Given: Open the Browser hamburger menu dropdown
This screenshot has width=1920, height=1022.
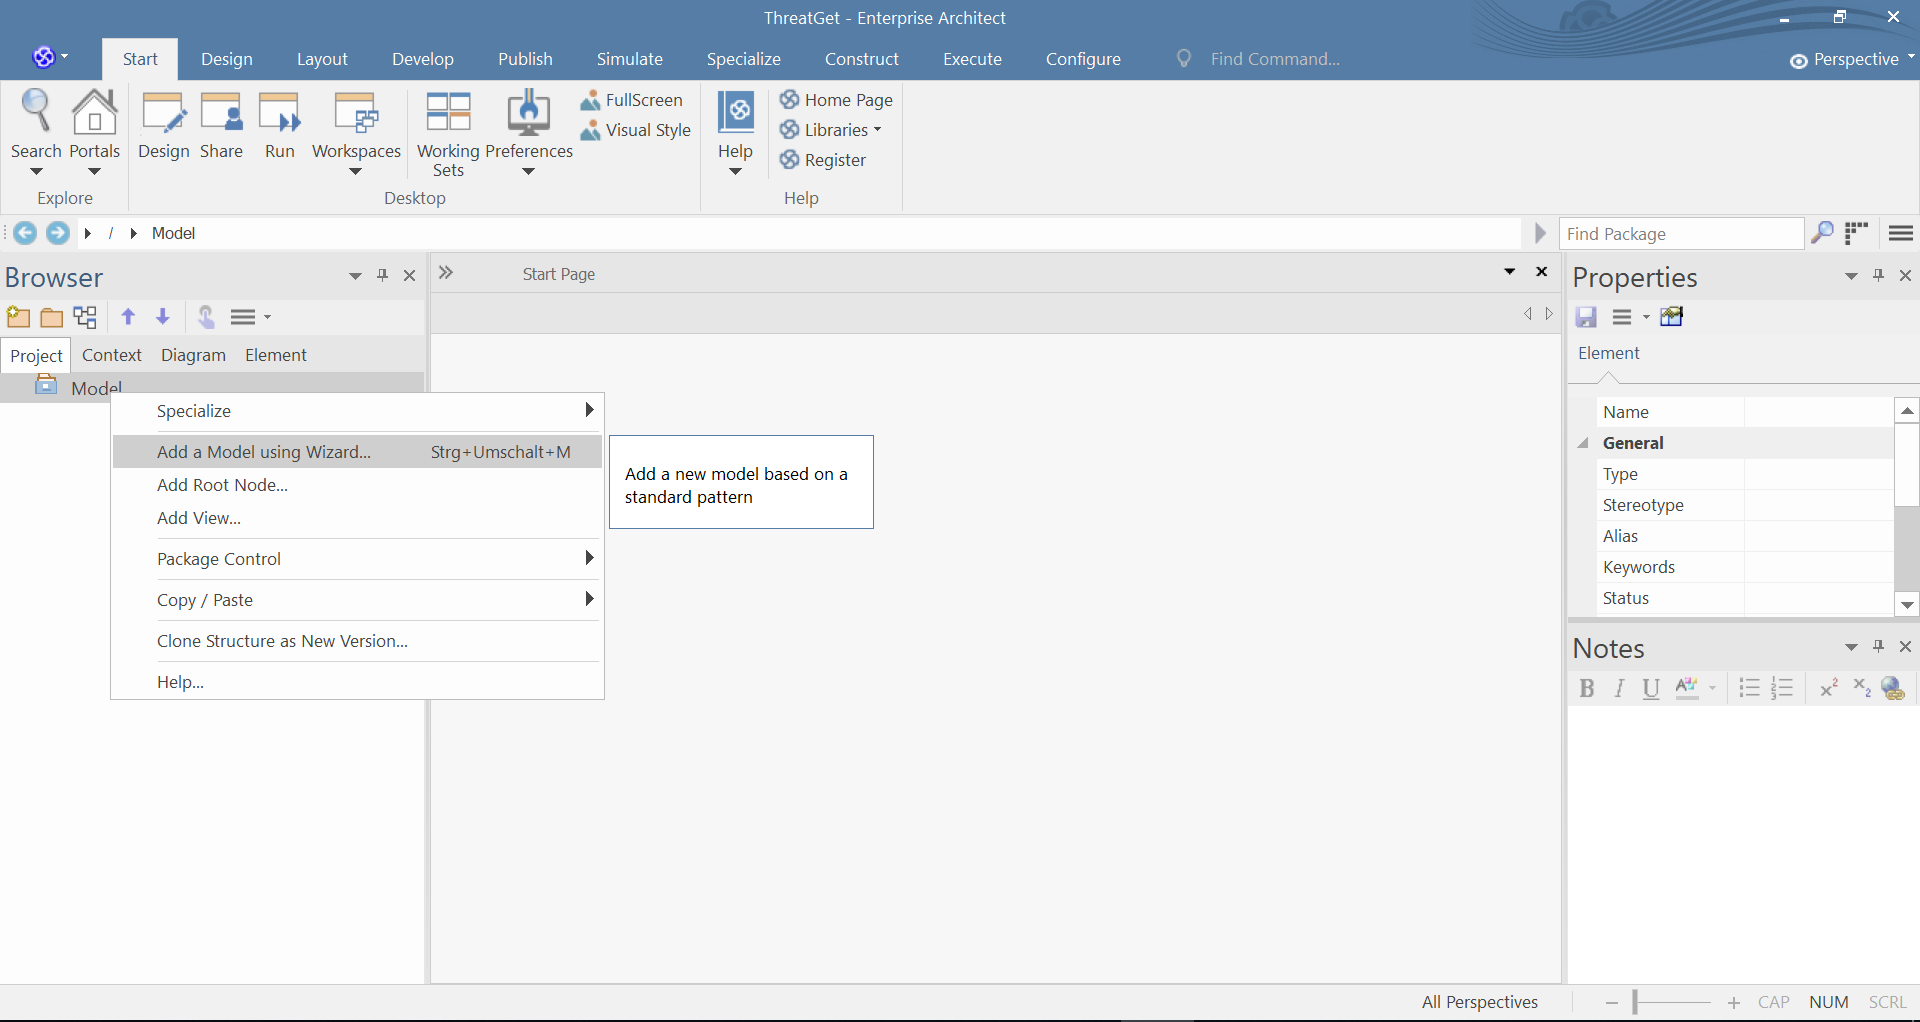Looking at the screenshot, I should [251, 317].
